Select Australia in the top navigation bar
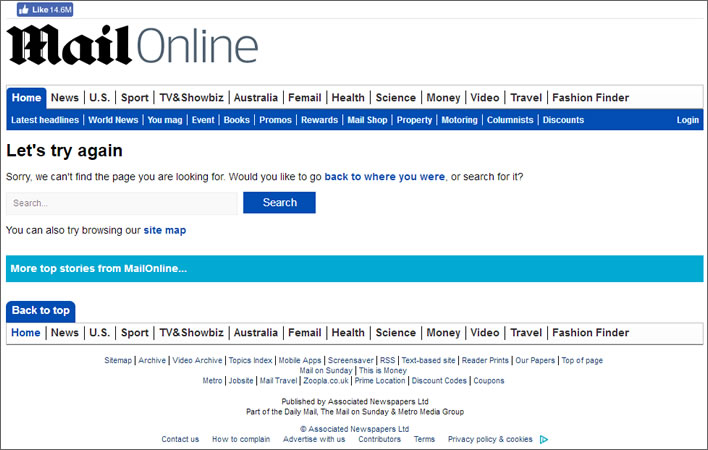Image resolution: width=708 pixels, height=450 pixels. pyautogui.click(x=256, y=97)
